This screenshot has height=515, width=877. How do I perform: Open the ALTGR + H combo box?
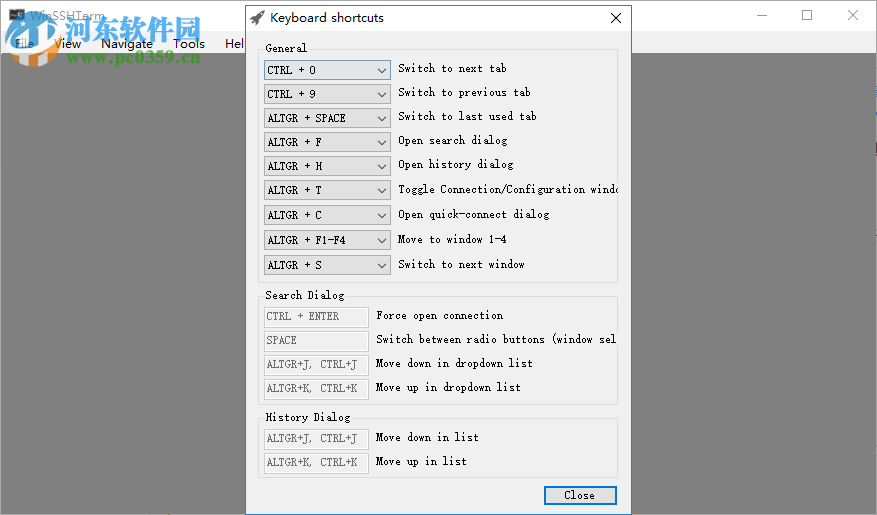click(x=327, y=166)
